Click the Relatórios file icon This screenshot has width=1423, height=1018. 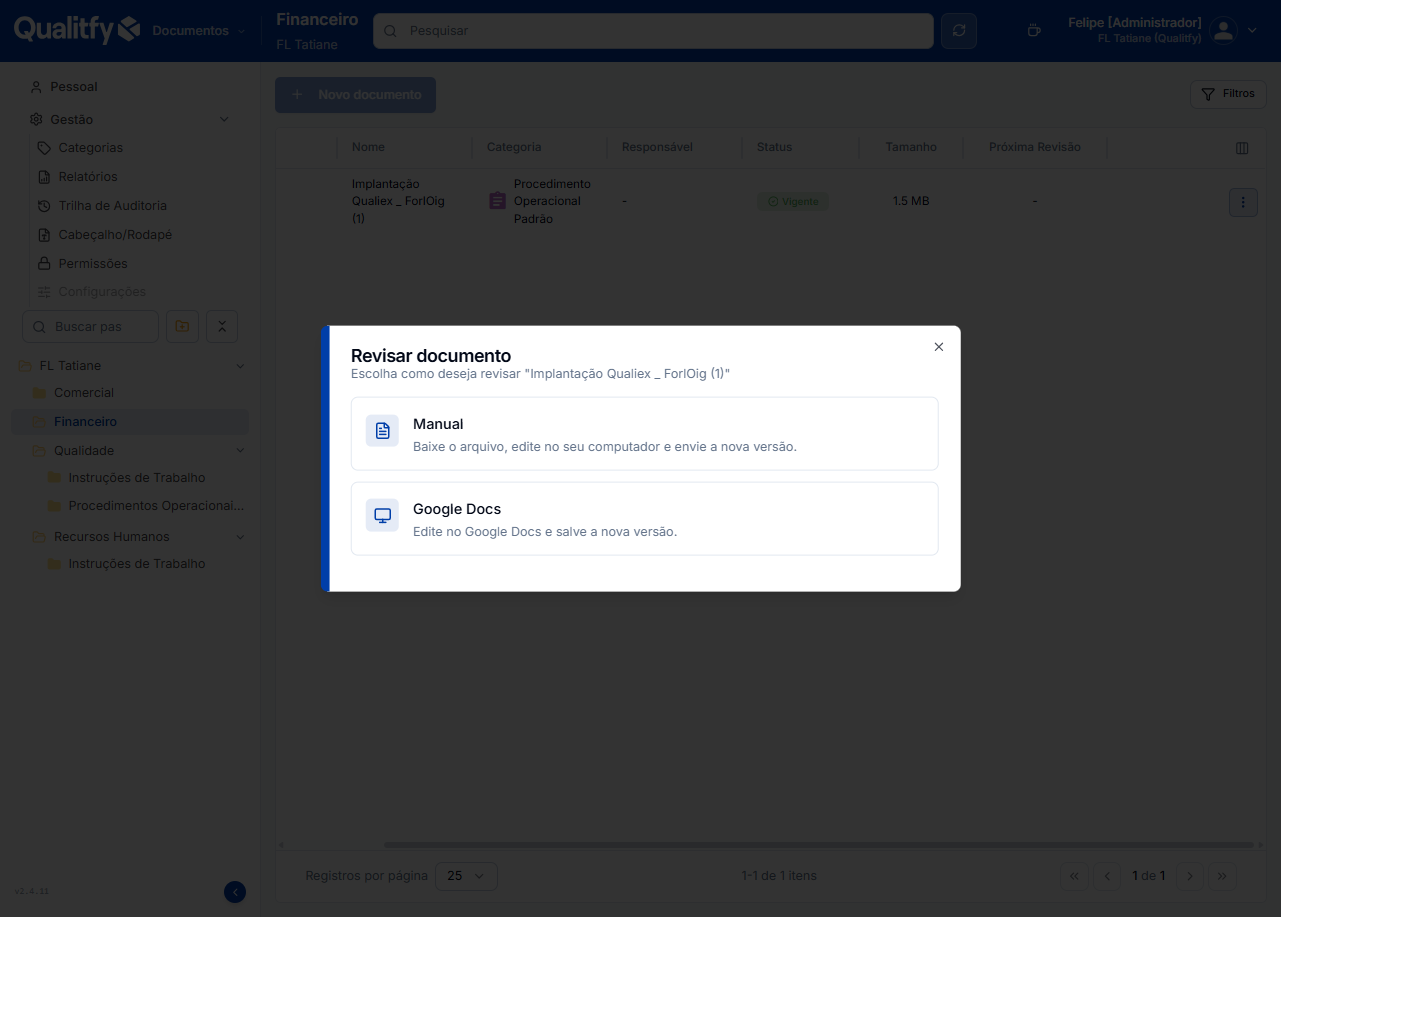point(44,177)
